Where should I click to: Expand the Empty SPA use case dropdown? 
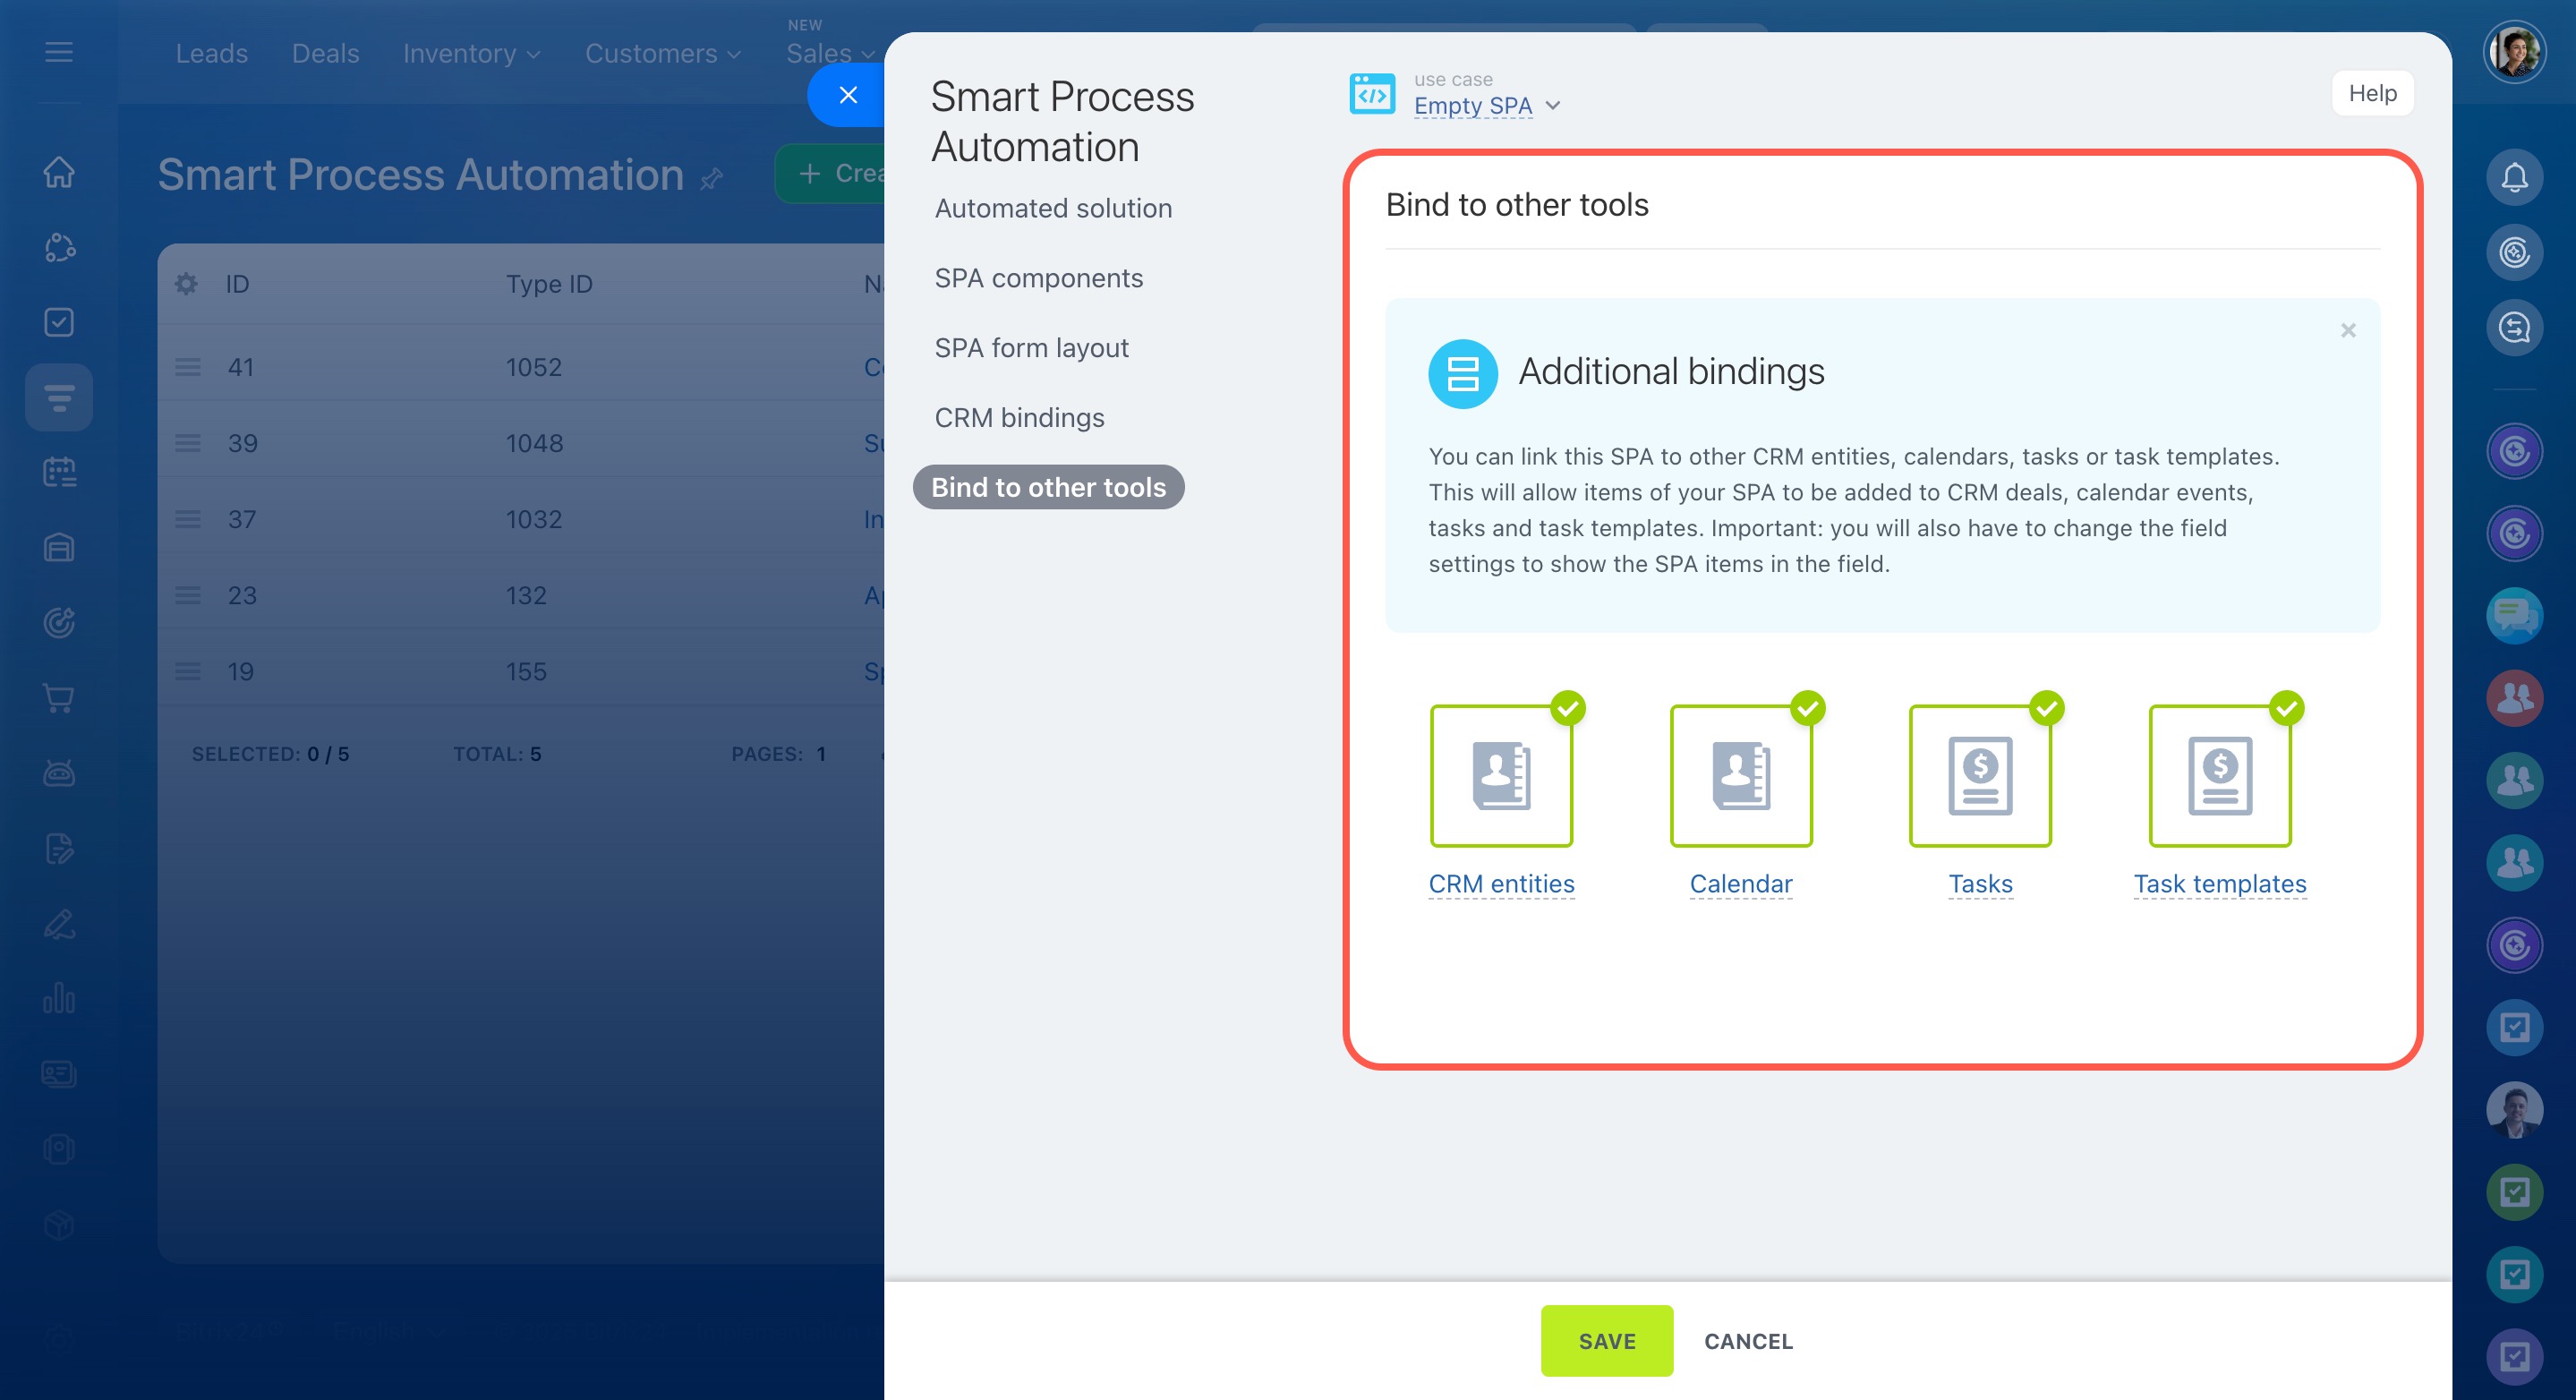pyautogui.click(x=1486, y=106)
